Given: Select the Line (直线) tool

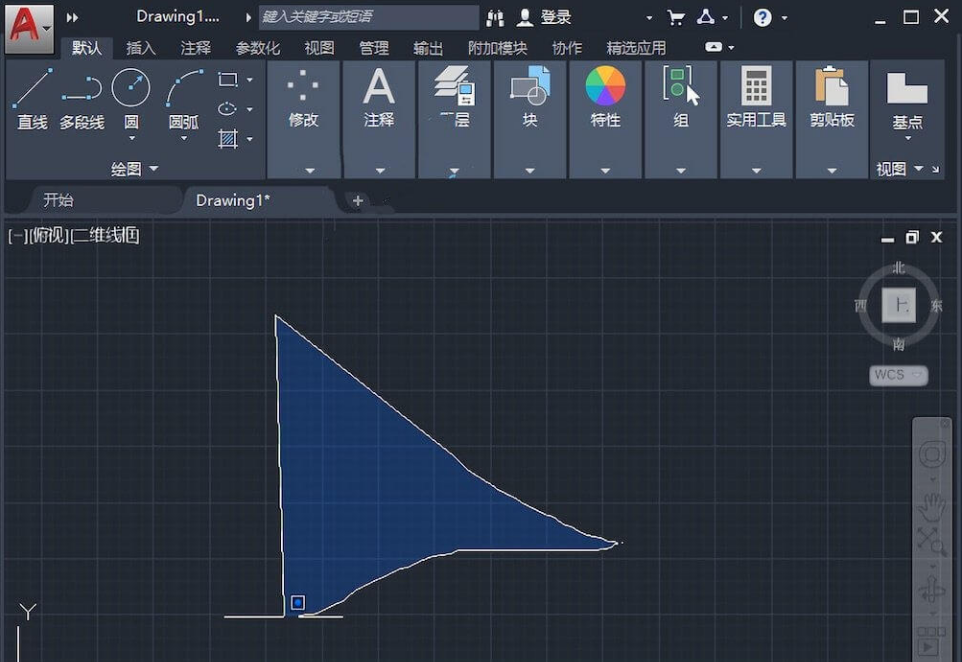Looking at the screenshot, I should (32, 90).
